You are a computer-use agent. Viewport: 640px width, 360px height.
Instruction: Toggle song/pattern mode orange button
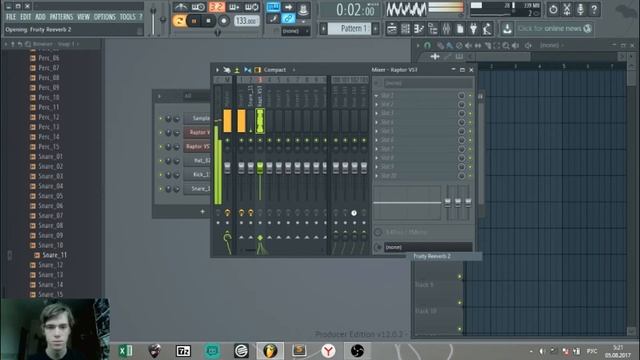point(179,20)
